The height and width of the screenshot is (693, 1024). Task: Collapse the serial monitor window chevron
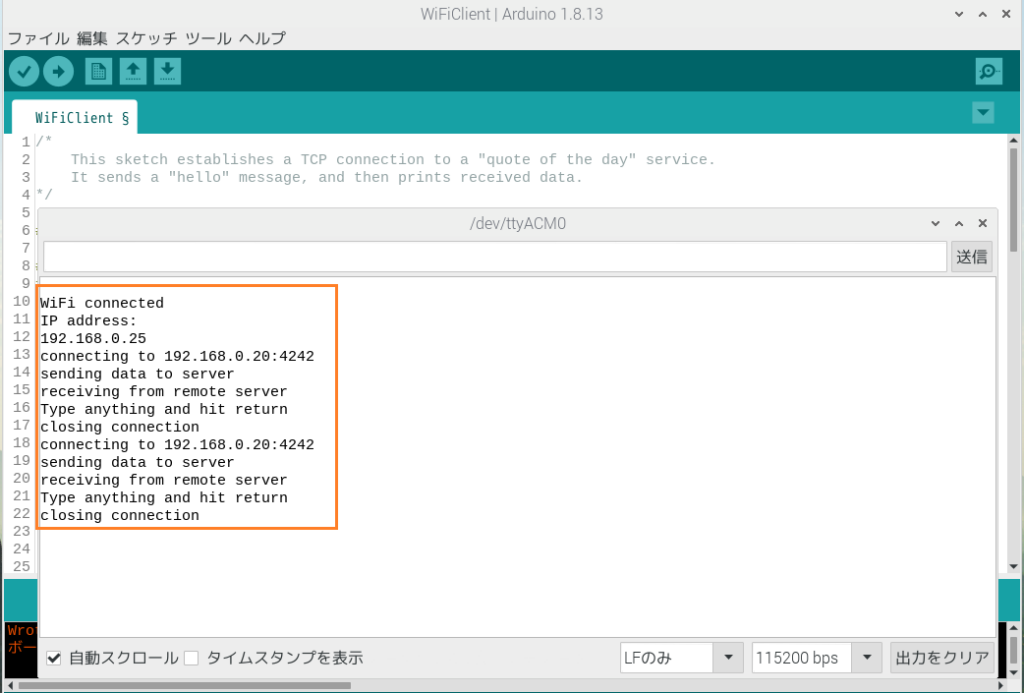(x=934, y=223)
